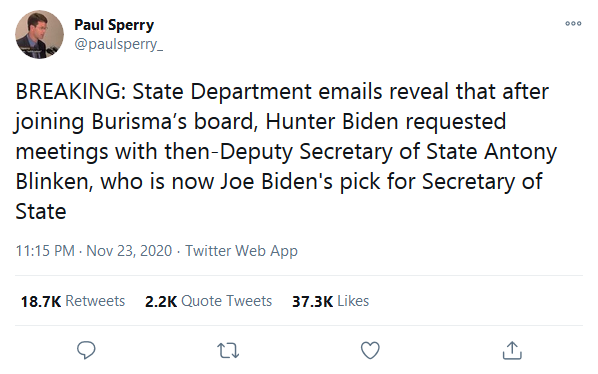View the 2.2K Quote Tweets

coord(208,301)
